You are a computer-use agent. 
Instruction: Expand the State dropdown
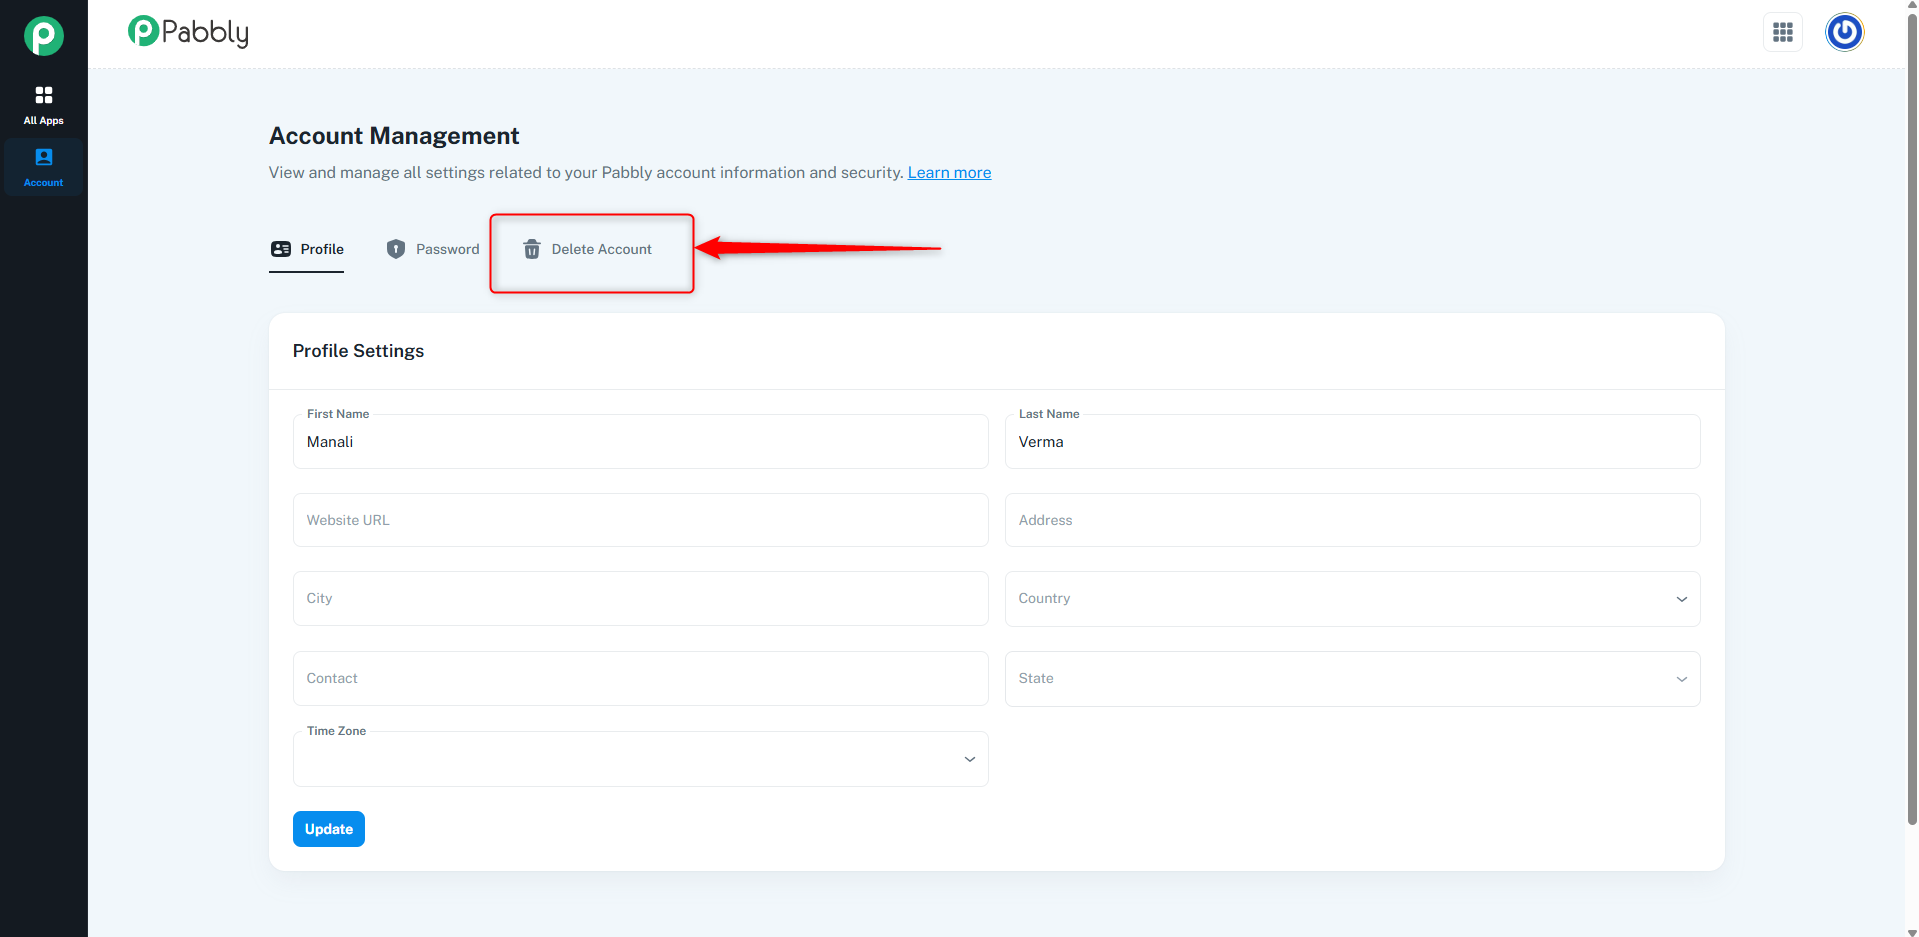(1352, 679)
